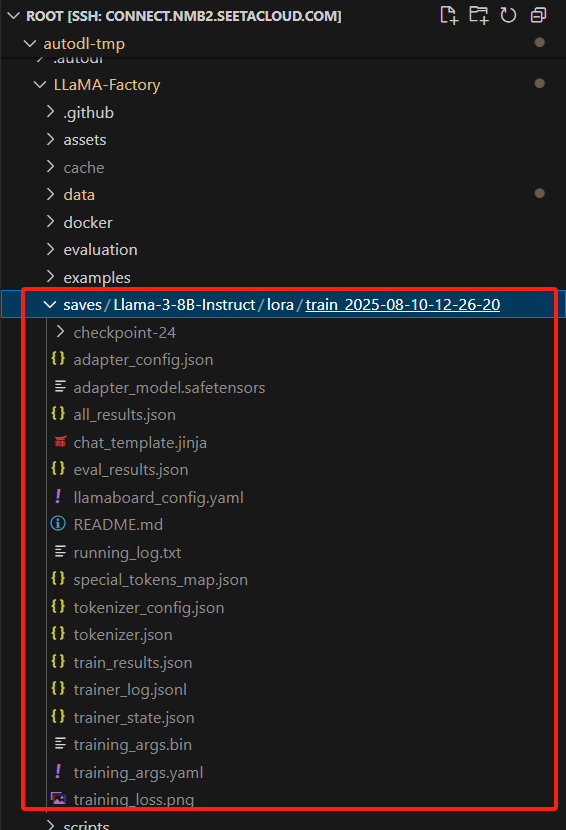Screen dimensions: 566x830
Task: Click YAML icon beside training_args.yaml
Action: click(x=58, y=772)
